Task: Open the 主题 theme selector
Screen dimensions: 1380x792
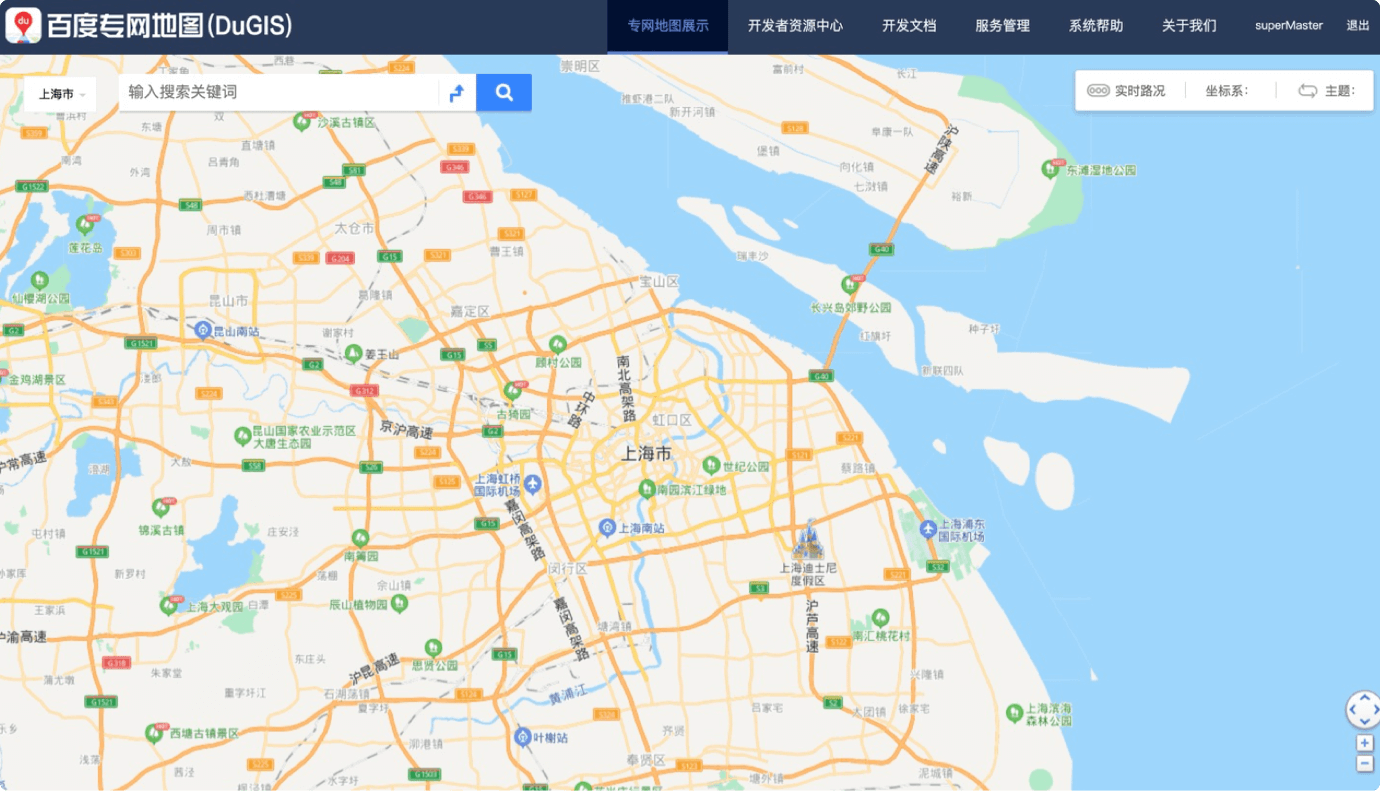Action: click(x=1327, y=91)
